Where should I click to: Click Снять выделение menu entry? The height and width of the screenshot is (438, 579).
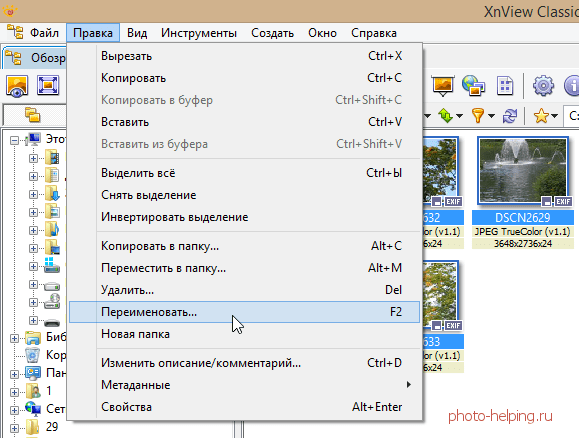point(244,195)
